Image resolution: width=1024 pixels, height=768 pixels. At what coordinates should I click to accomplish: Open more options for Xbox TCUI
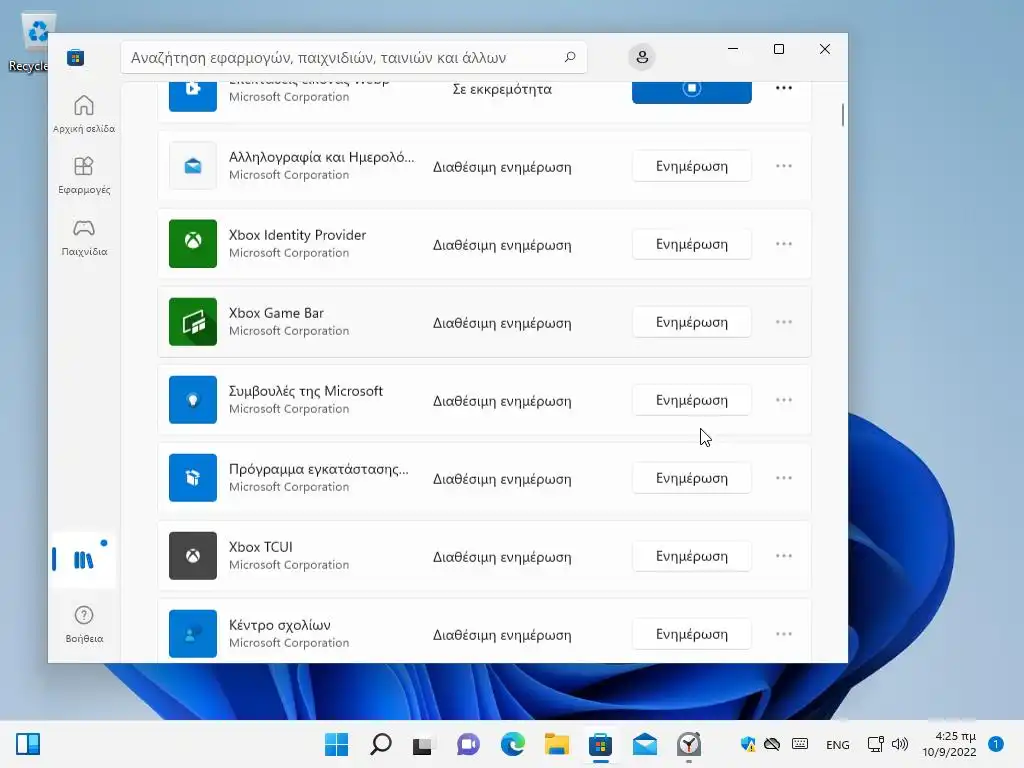coord(784,556)
